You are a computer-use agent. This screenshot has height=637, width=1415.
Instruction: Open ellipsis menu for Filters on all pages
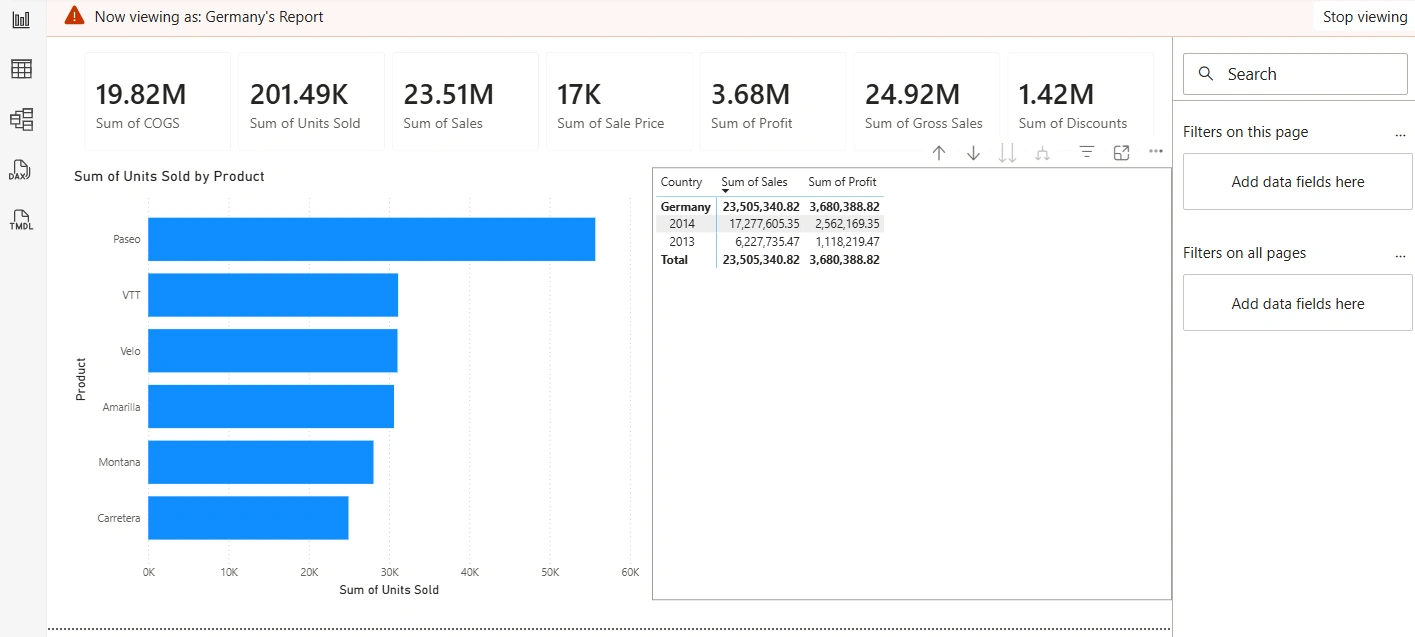tap(1400, 254)
